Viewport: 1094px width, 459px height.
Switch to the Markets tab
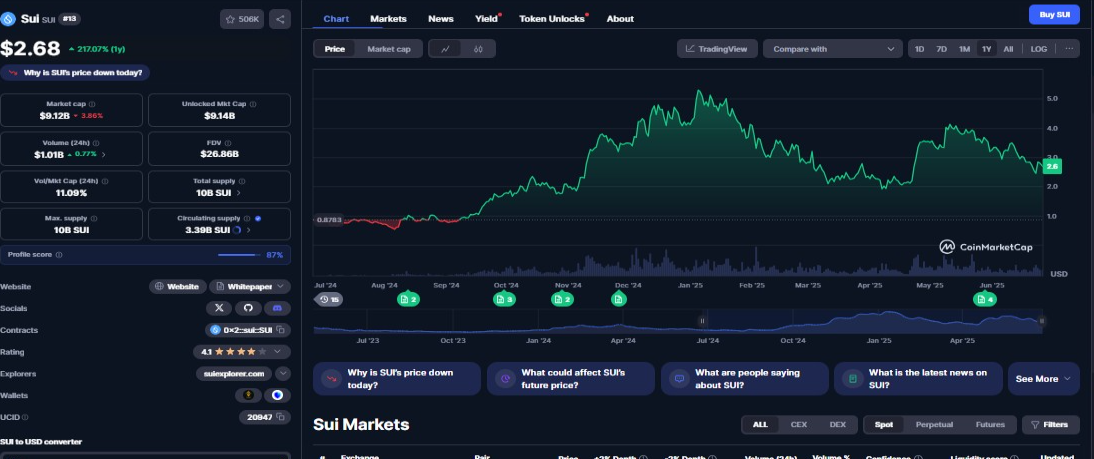pos(388,19)
